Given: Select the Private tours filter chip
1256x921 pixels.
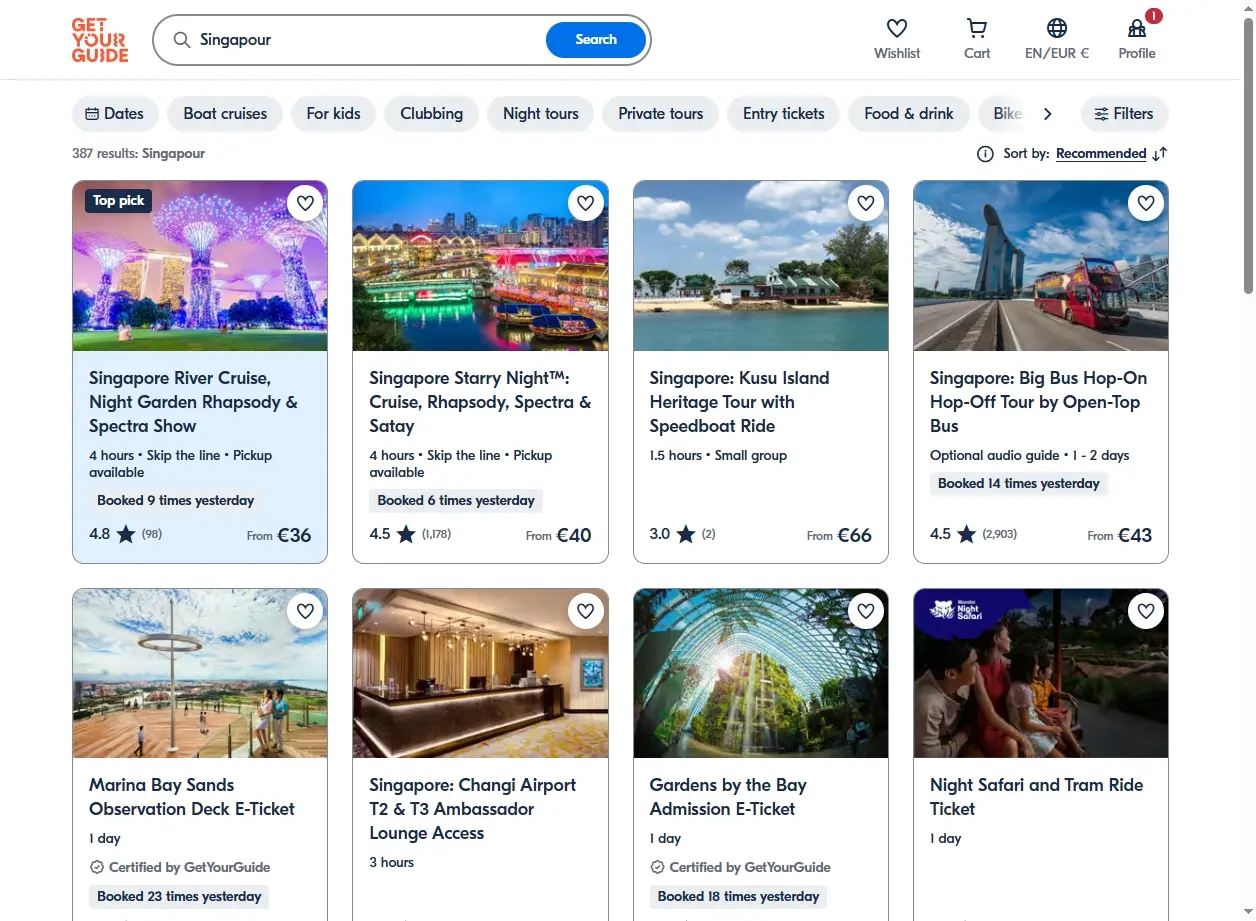Looking at the screenshot, I should [x=661, y=114].
